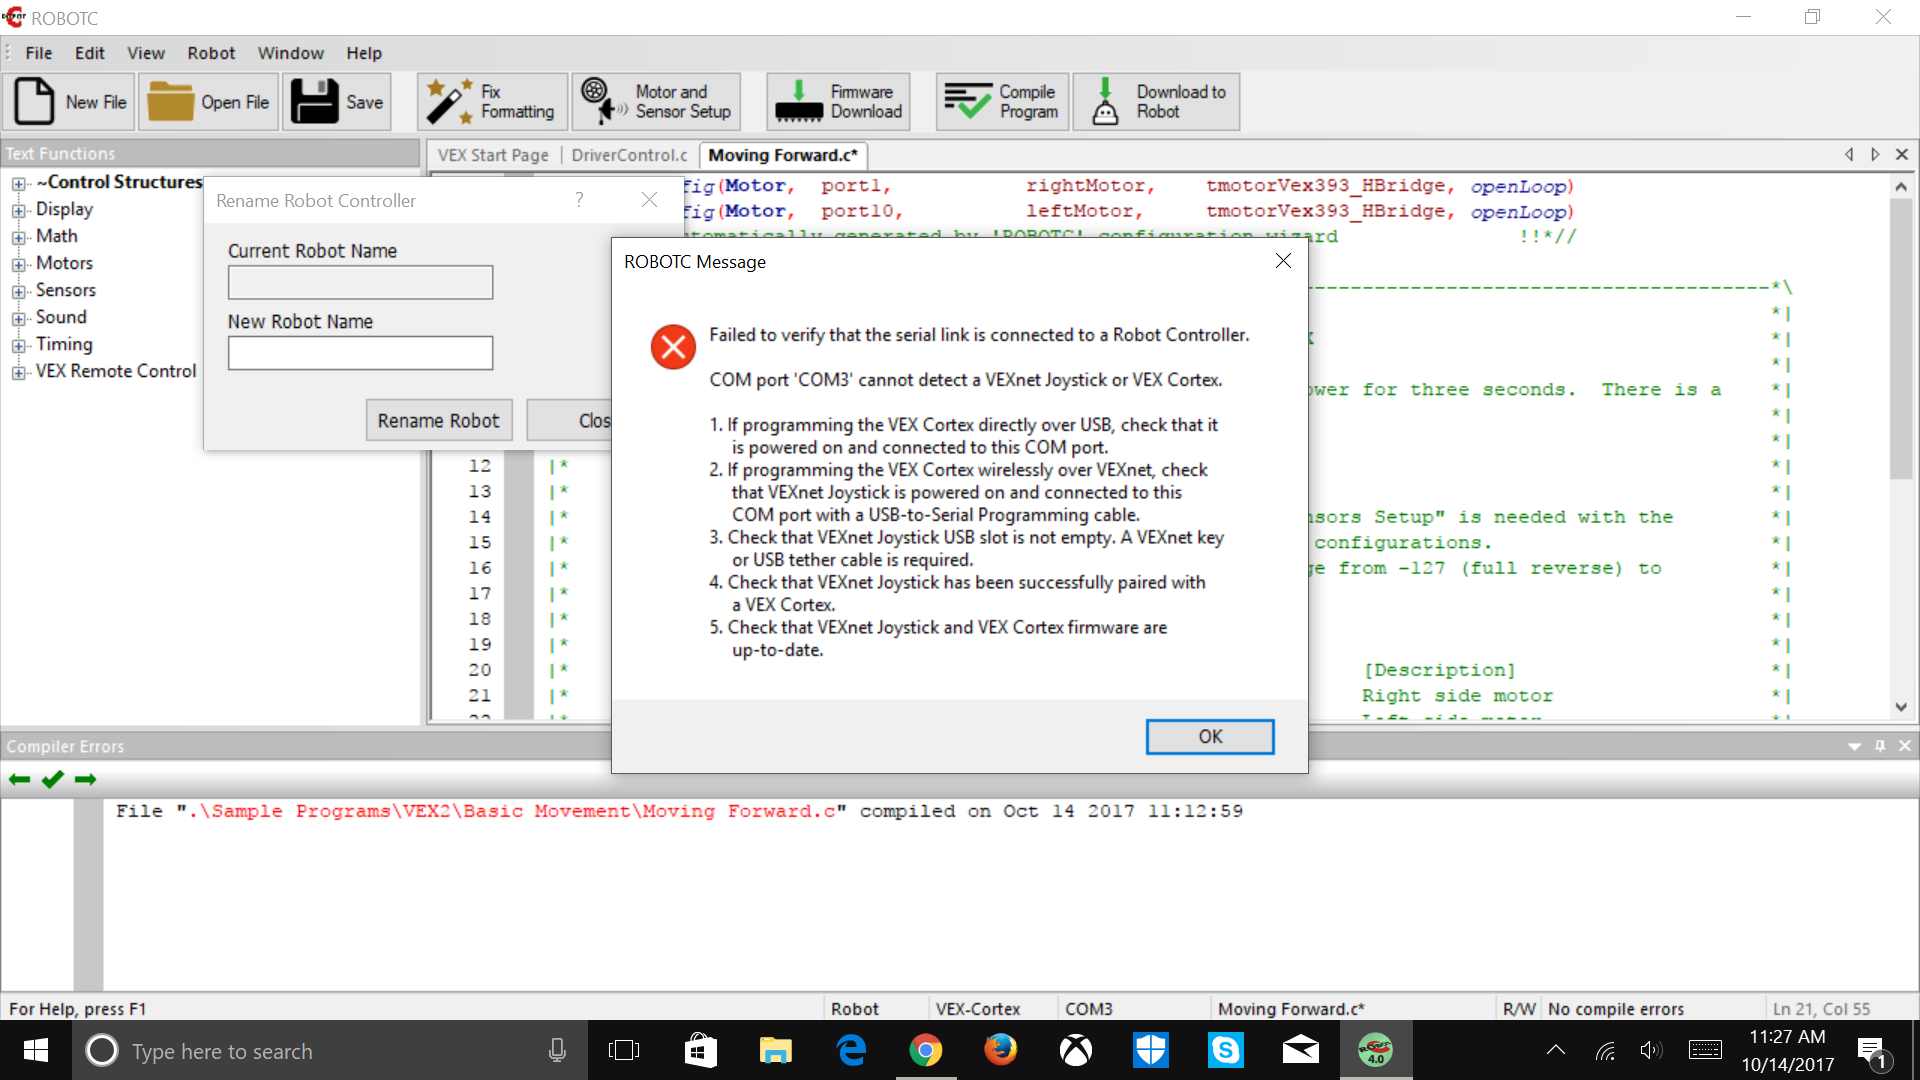This screenshot has height=1080, width=1920.
Task: Expand VEX Remote Control tree node
Action: 18,373
